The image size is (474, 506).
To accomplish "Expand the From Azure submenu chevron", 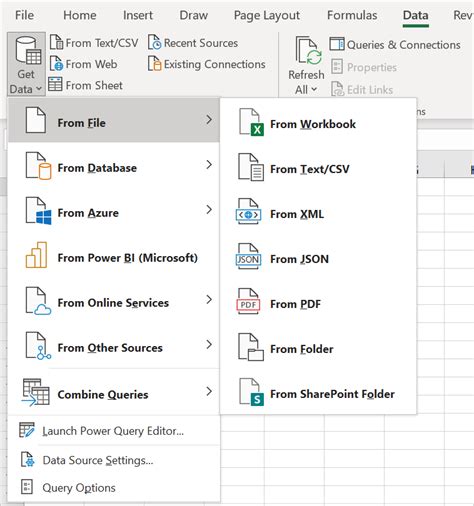I will point(209,209).
